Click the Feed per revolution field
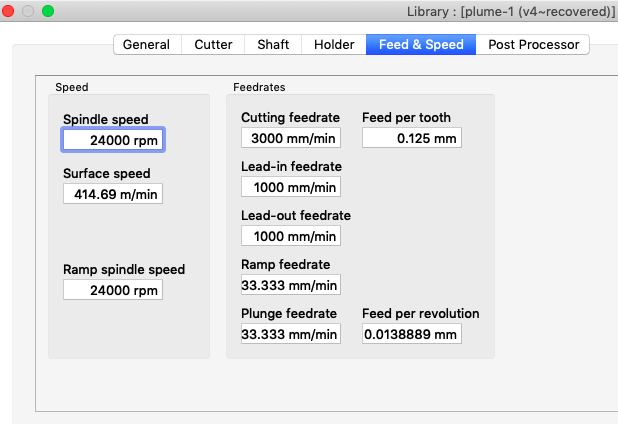Screen dimensions: 618x424 pos(411,334)
